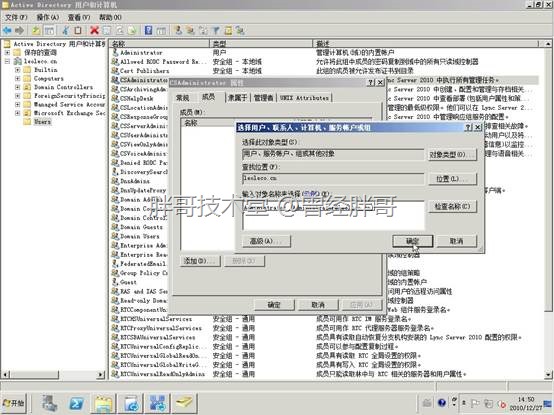Click into the object names input box
Viewport: 554px width, 415px height.
(x=333, y=215)
